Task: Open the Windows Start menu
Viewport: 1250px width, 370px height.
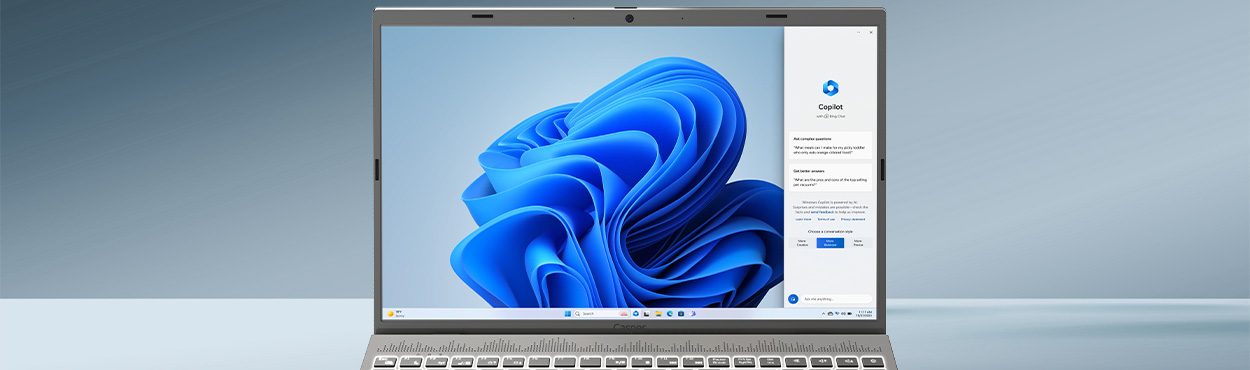Action: pyautogui.click(x=568, y=314)
